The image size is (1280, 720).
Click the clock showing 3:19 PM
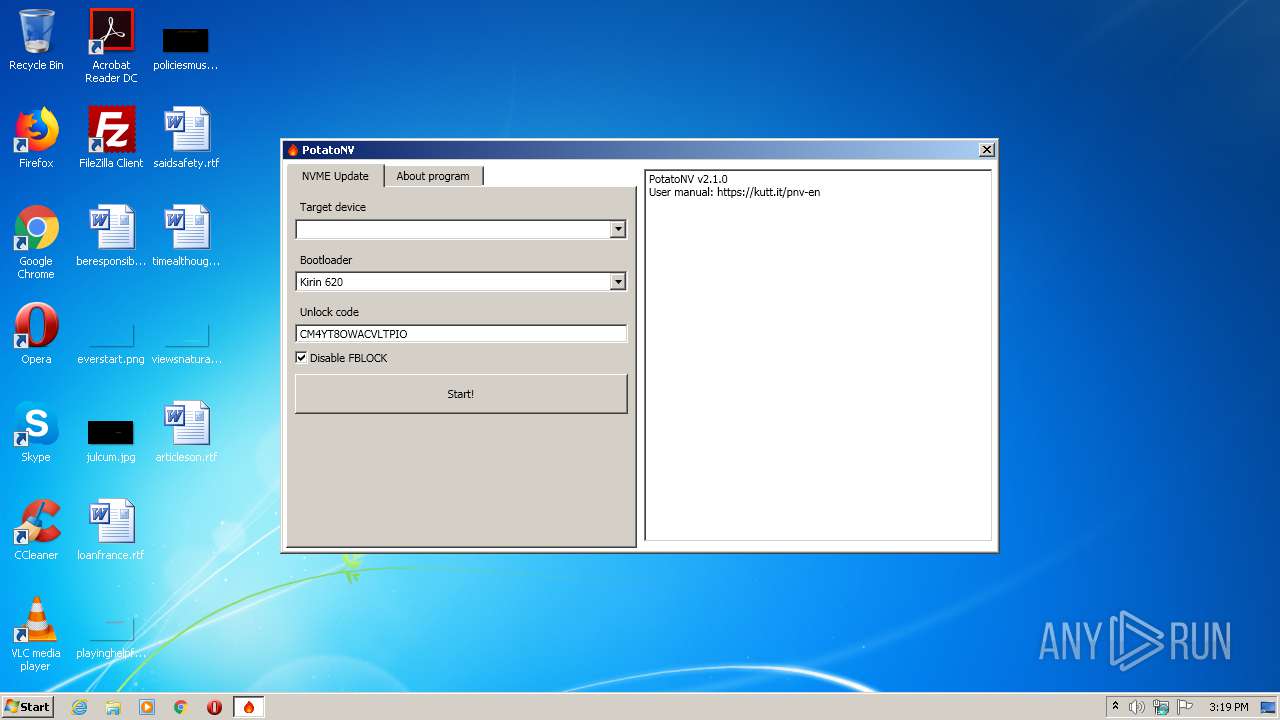[x=1228, y=707]
